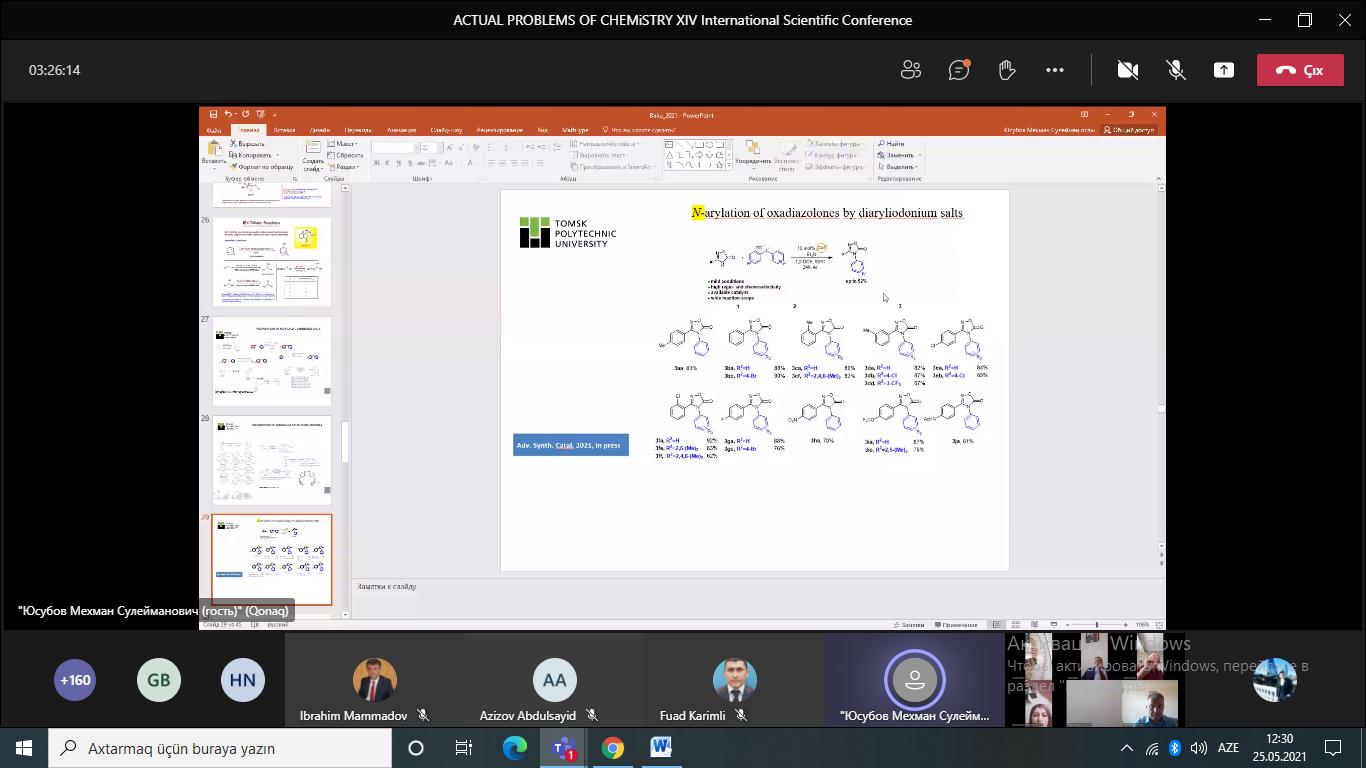
Task: Open Google Chrome from the taskbar
Action: (x=612, y=748)
